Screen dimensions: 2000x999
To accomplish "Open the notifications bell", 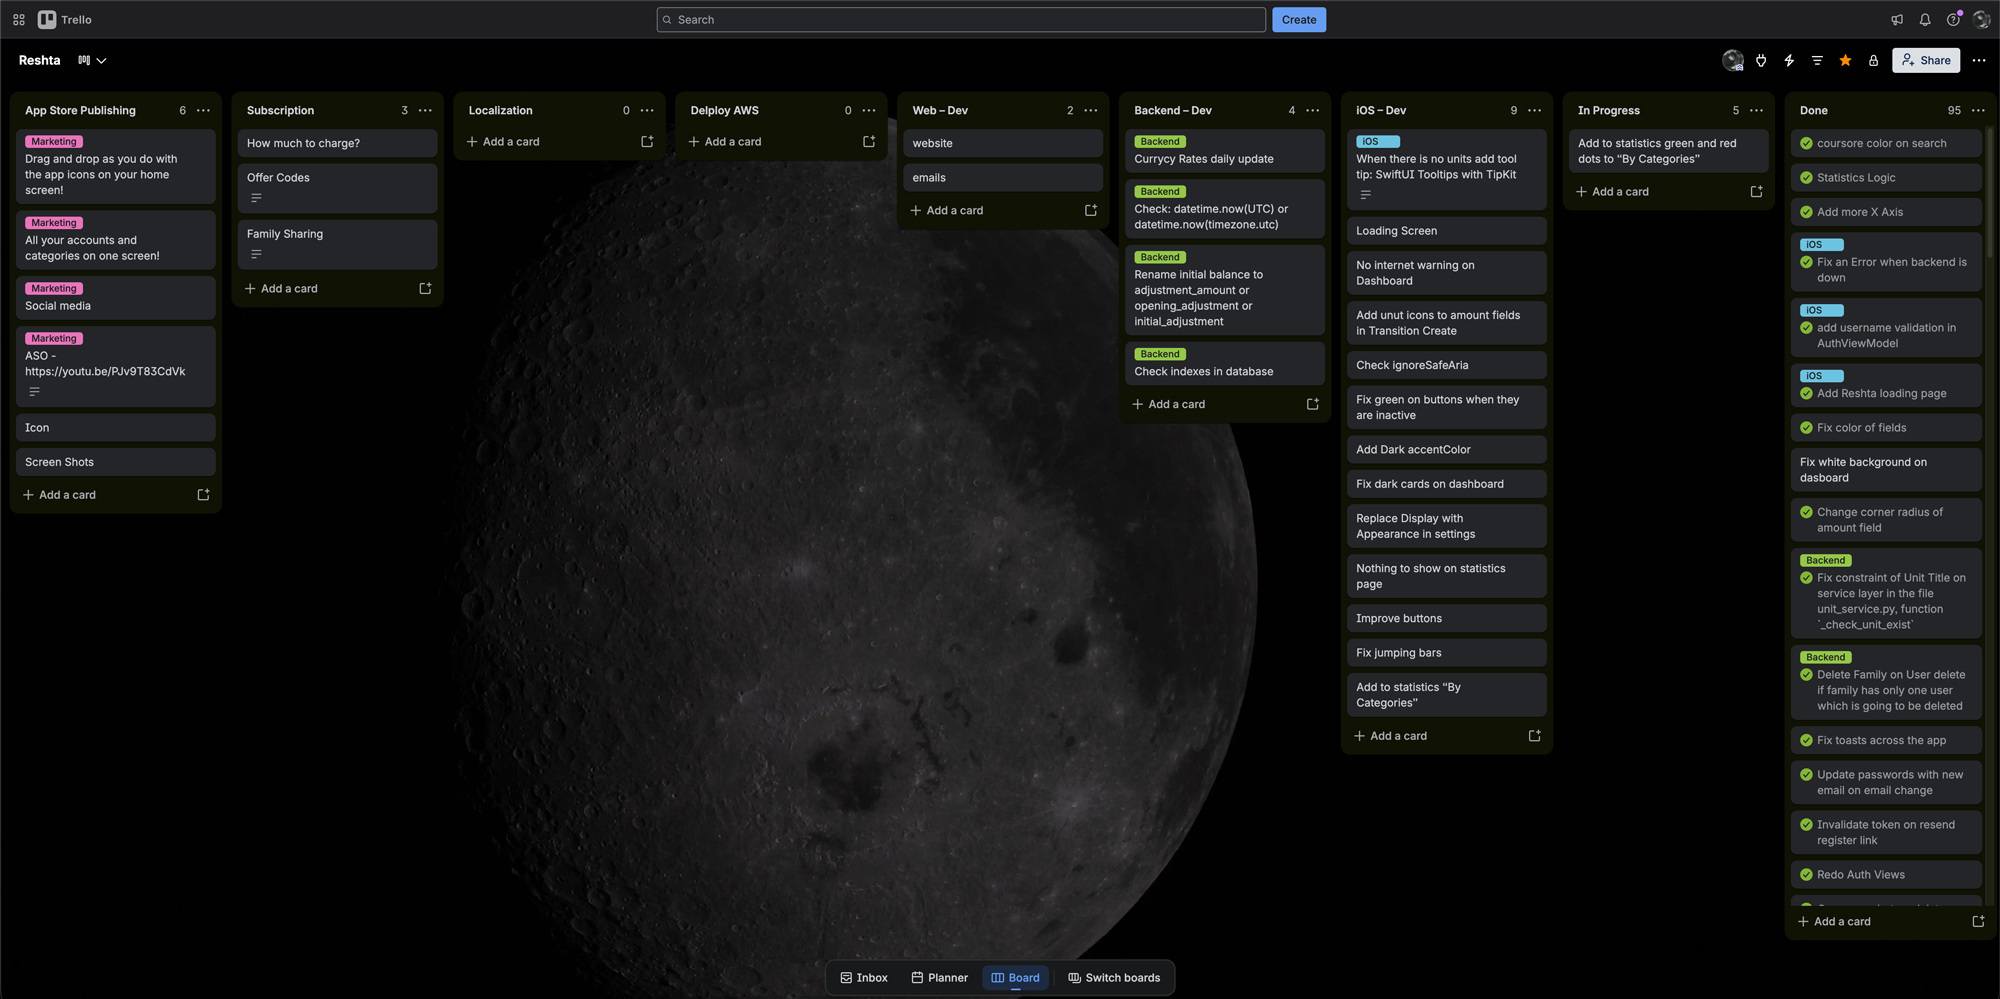I will pyautogui.click(x=1925, y=20).
